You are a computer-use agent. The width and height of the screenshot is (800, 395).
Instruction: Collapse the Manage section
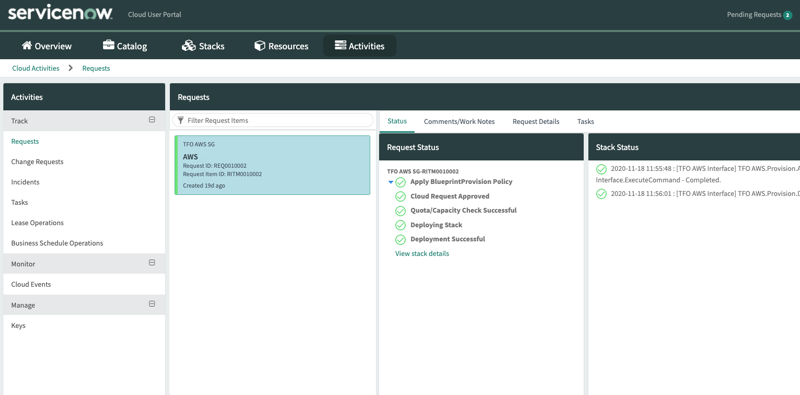tap(152, 304)
